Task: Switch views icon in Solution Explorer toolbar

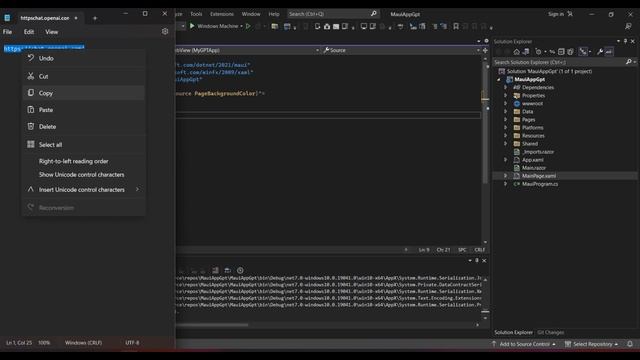Action: 526,52
